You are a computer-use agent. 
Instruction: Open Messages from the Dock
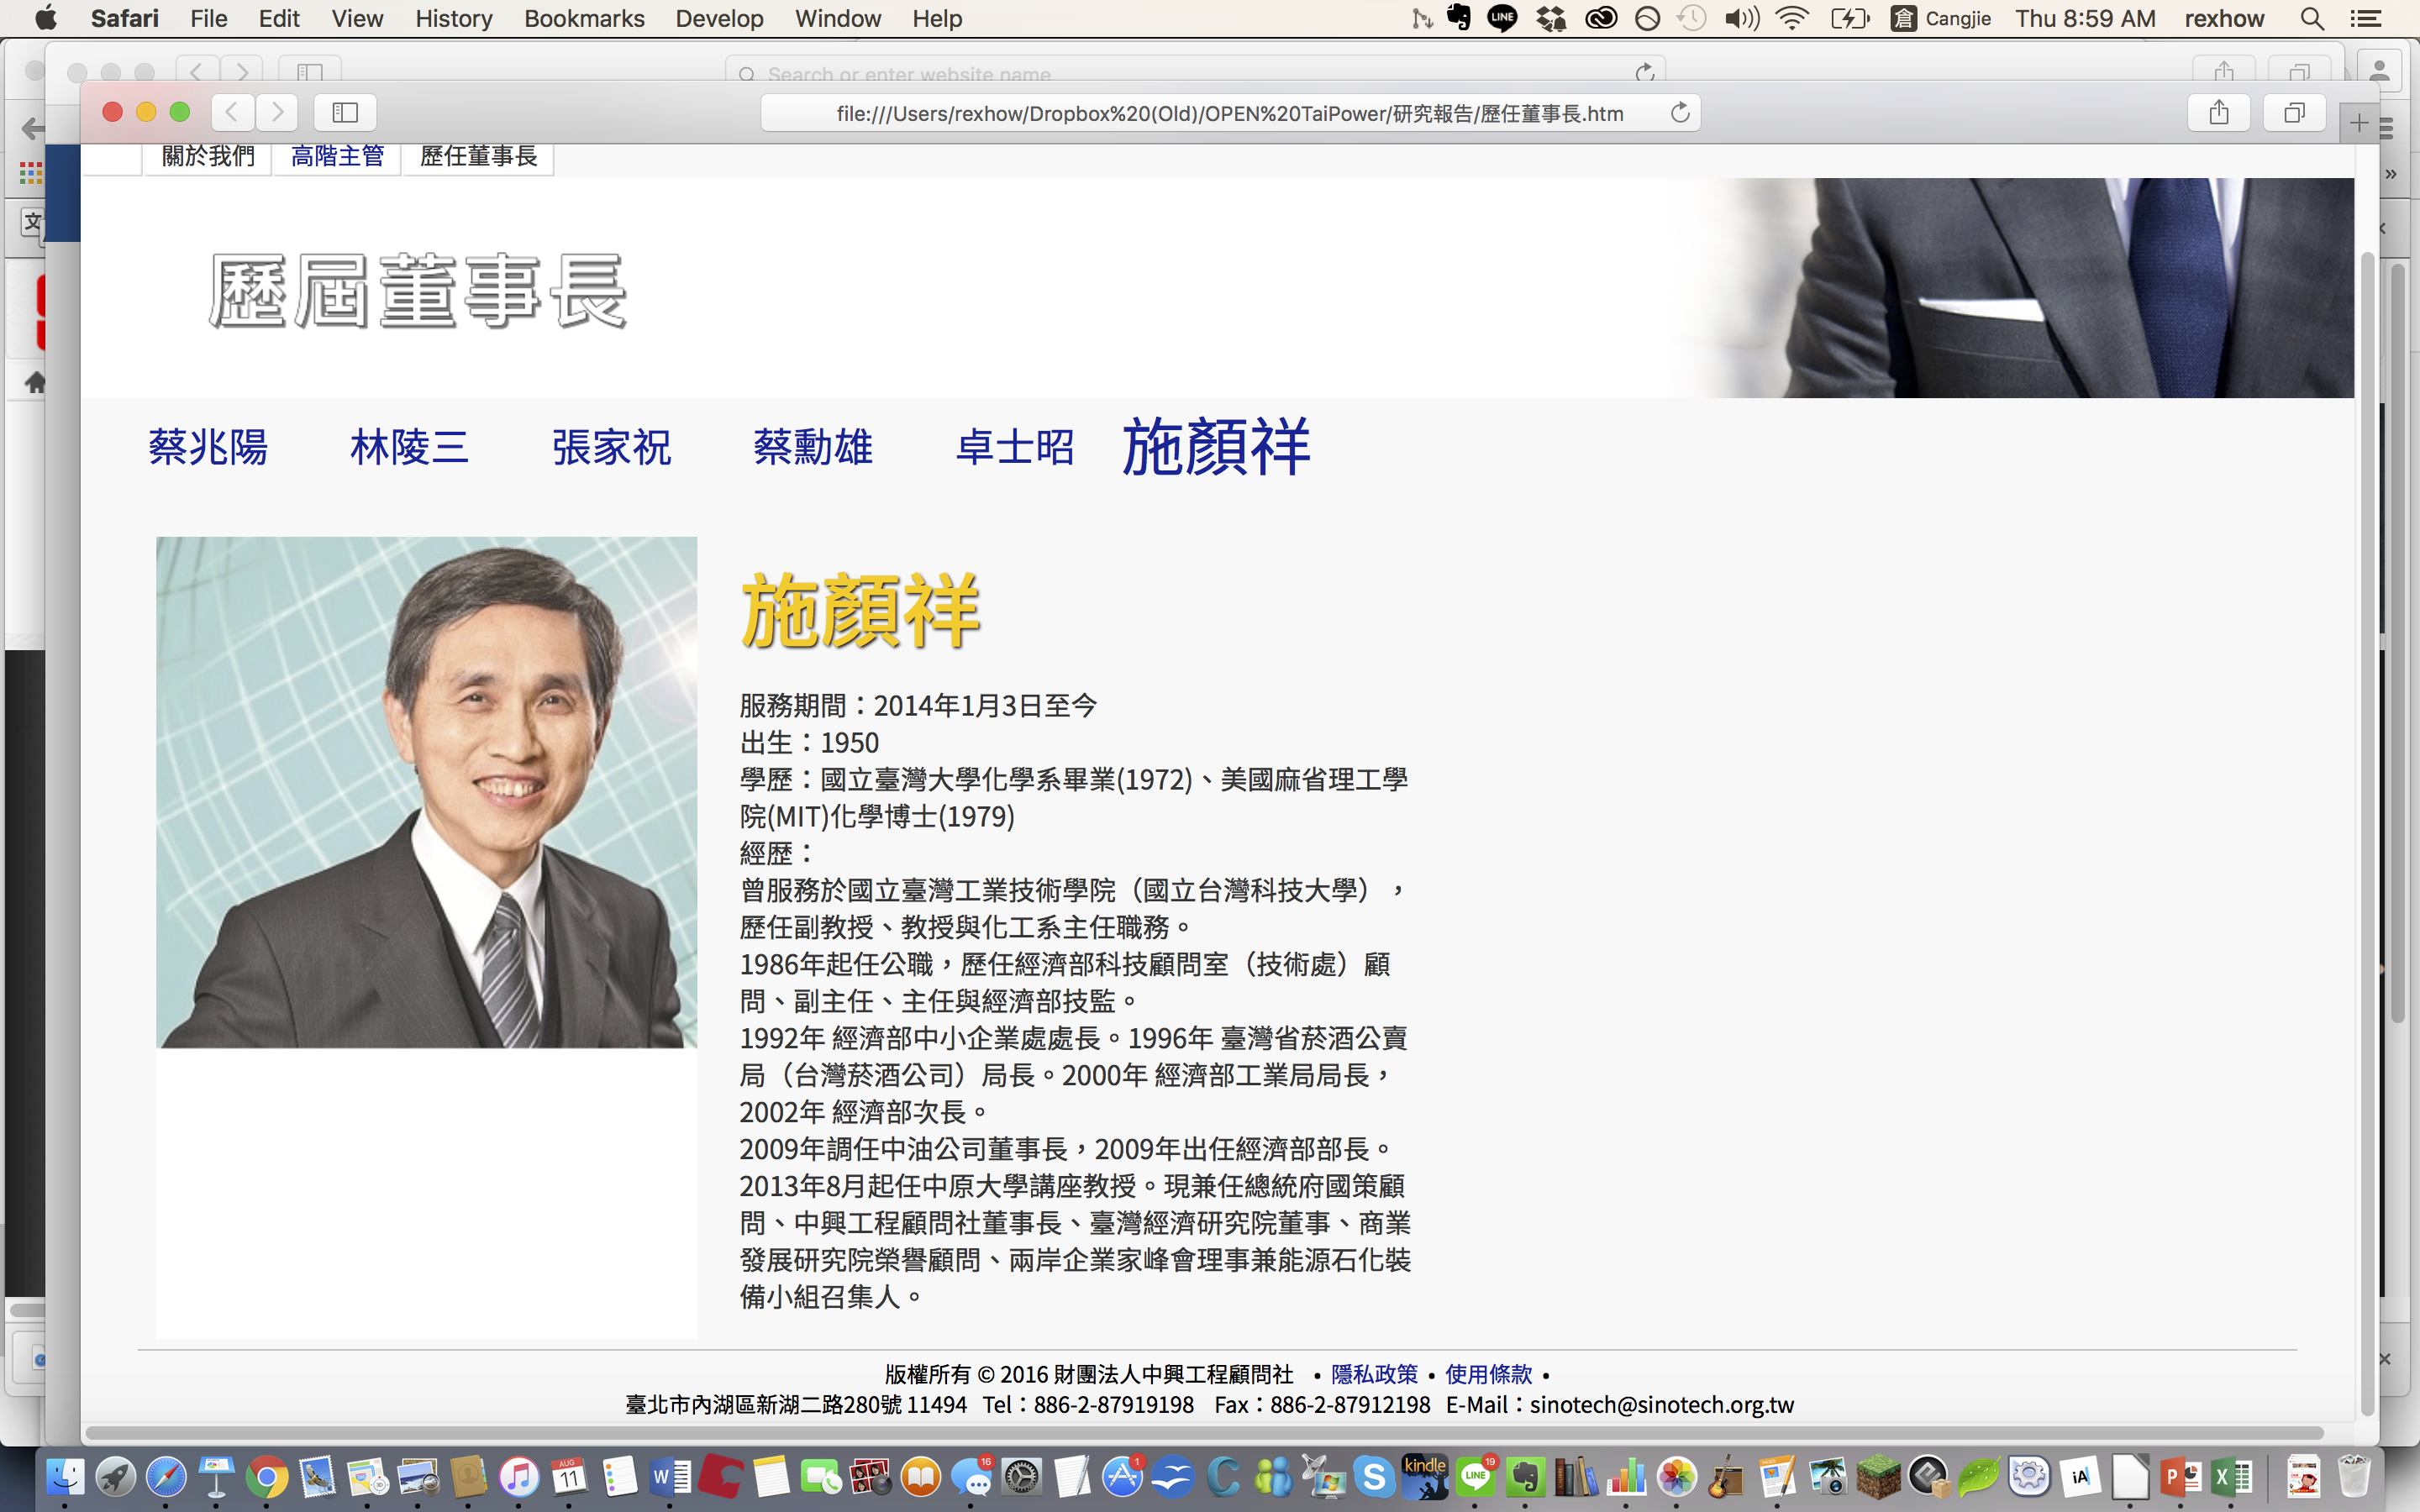click(972, 1476)
